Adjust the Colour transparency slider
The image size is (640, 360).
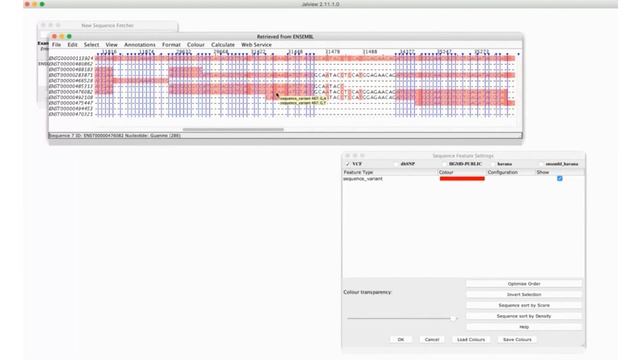click(453, 318)
